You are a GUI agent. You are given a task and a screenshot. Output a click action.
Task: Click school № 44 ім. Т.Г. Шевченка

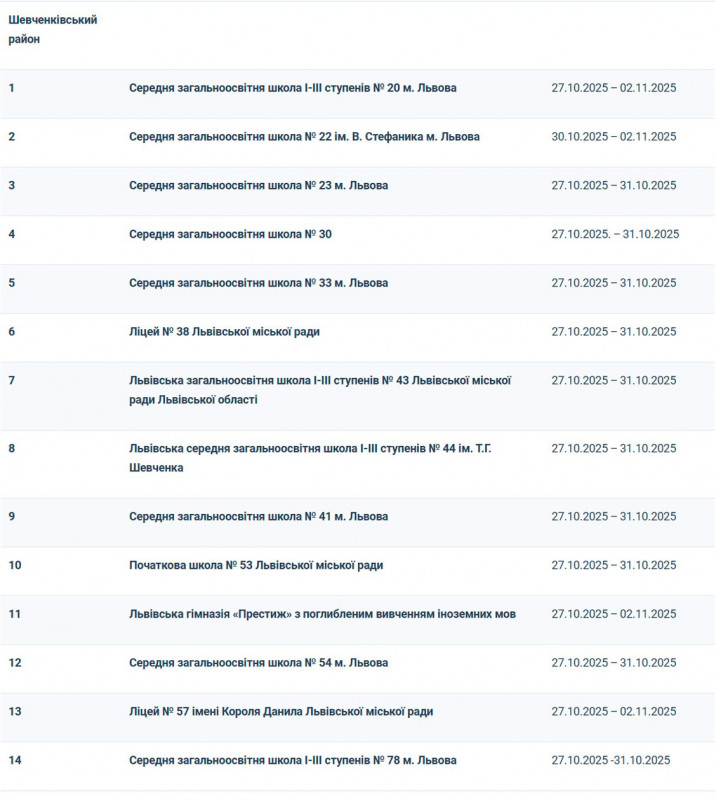point(310,458)
